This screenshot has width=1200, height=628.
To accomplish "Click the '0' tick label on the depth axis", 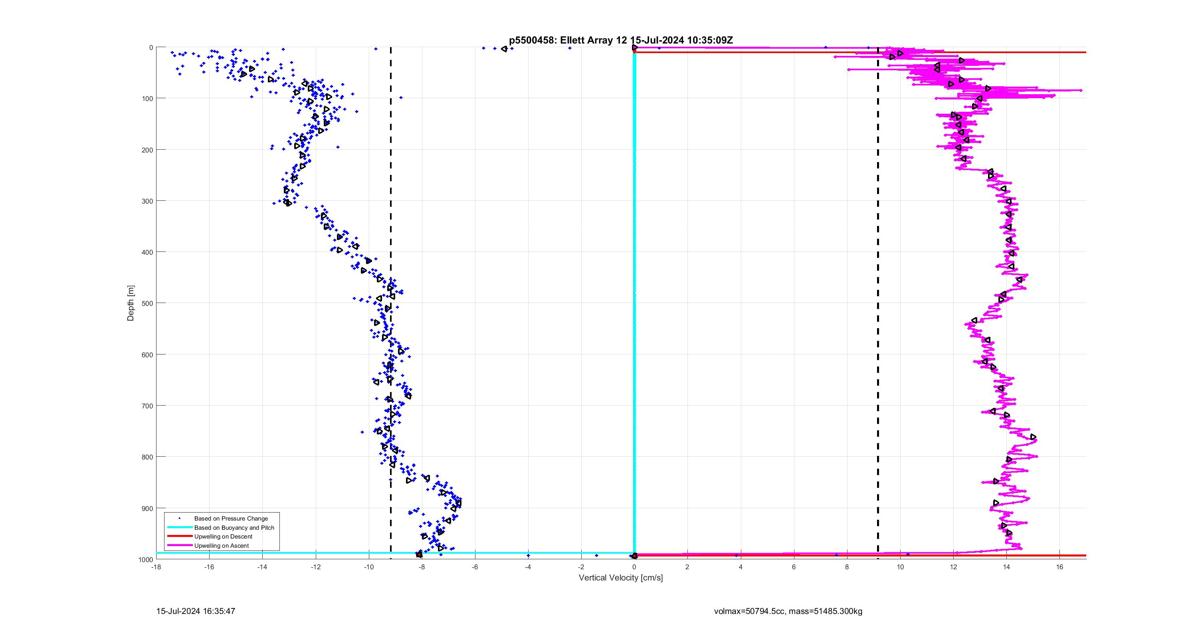I will point(150,48).
